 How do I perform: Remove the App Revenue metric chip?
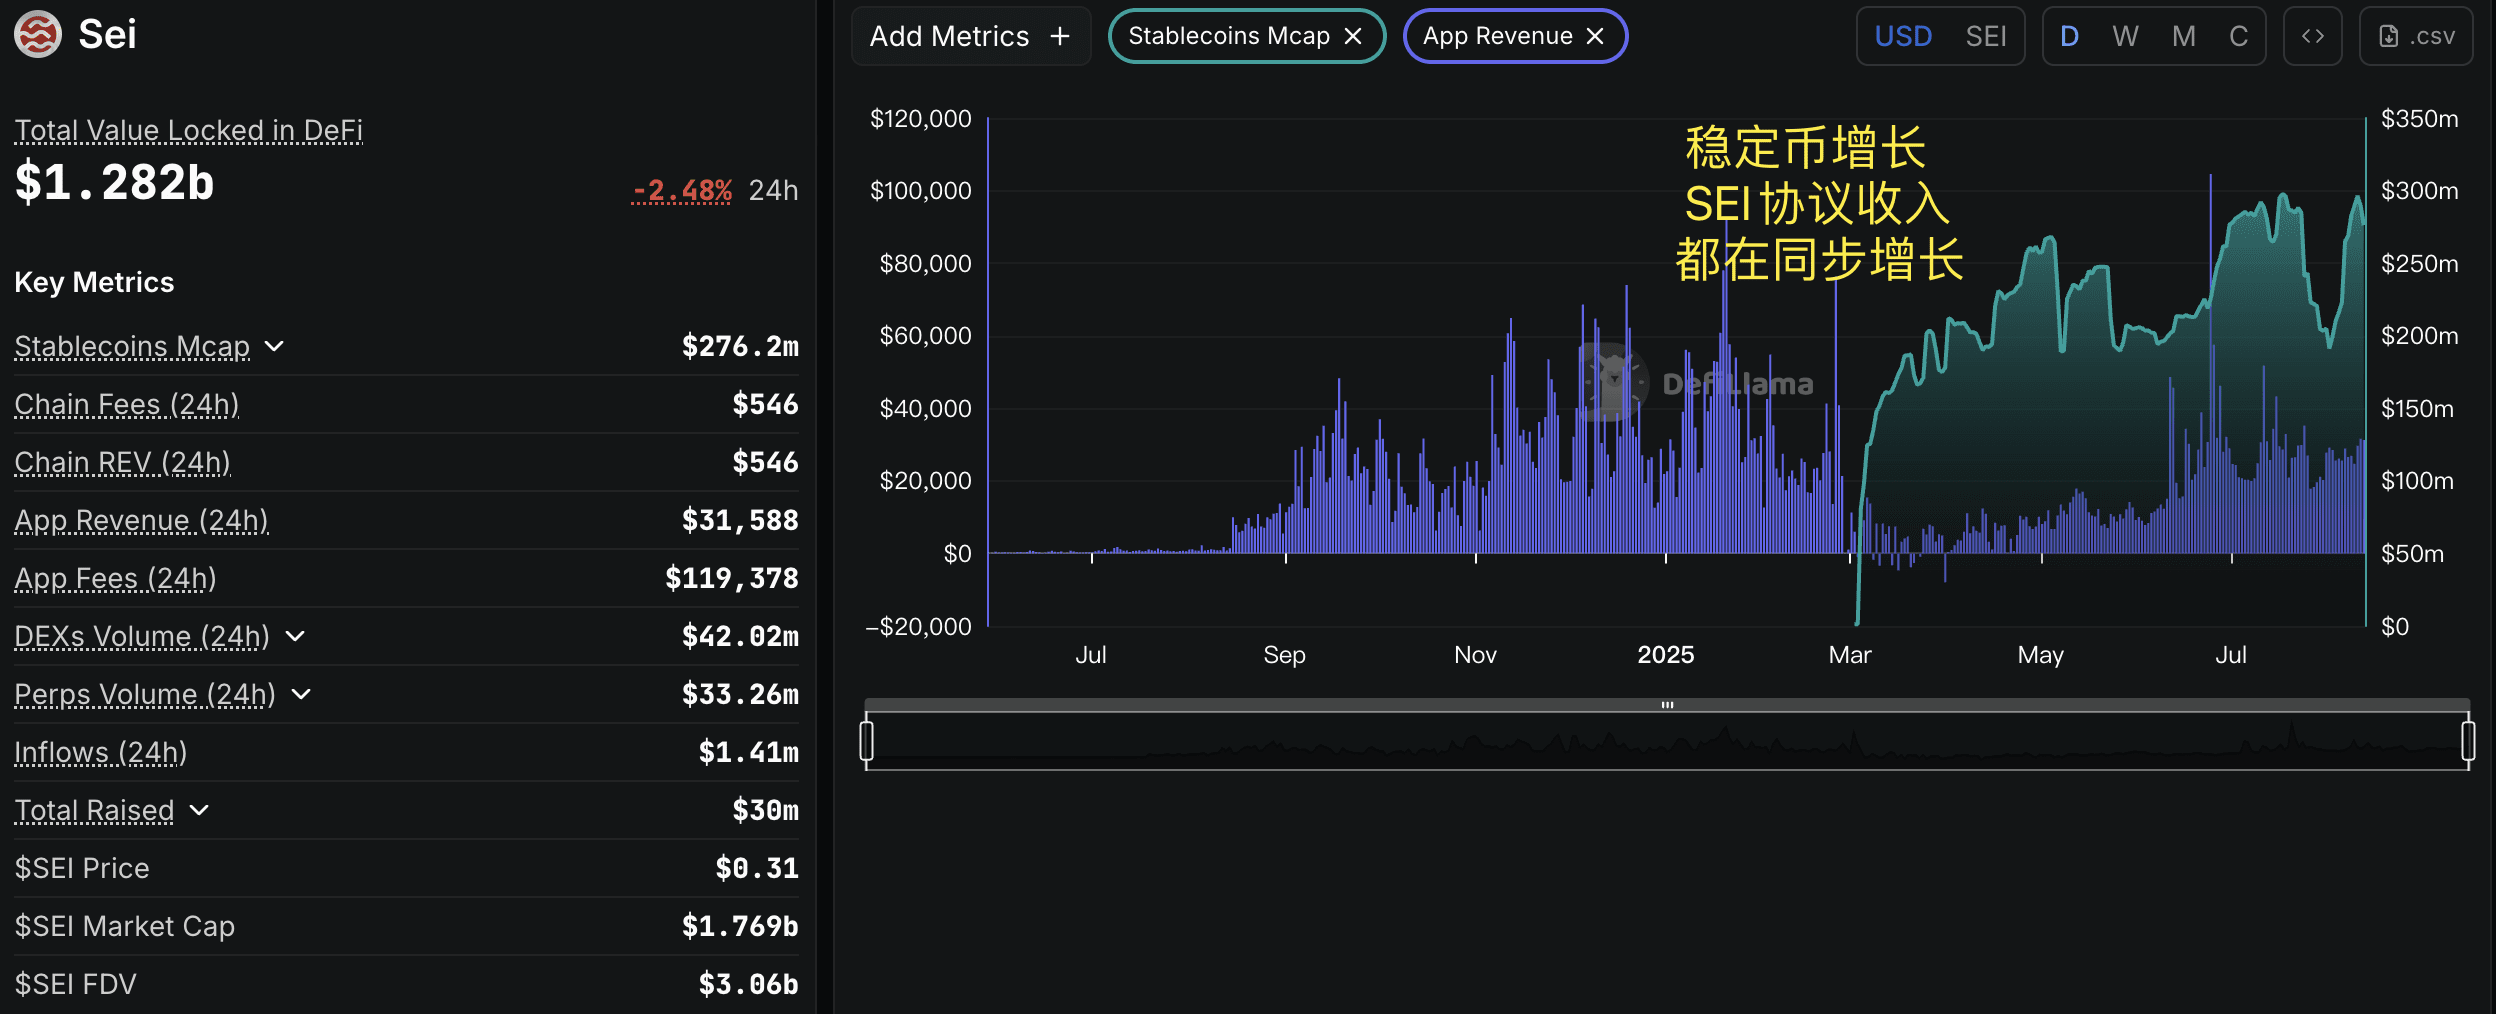(1595, 36)
